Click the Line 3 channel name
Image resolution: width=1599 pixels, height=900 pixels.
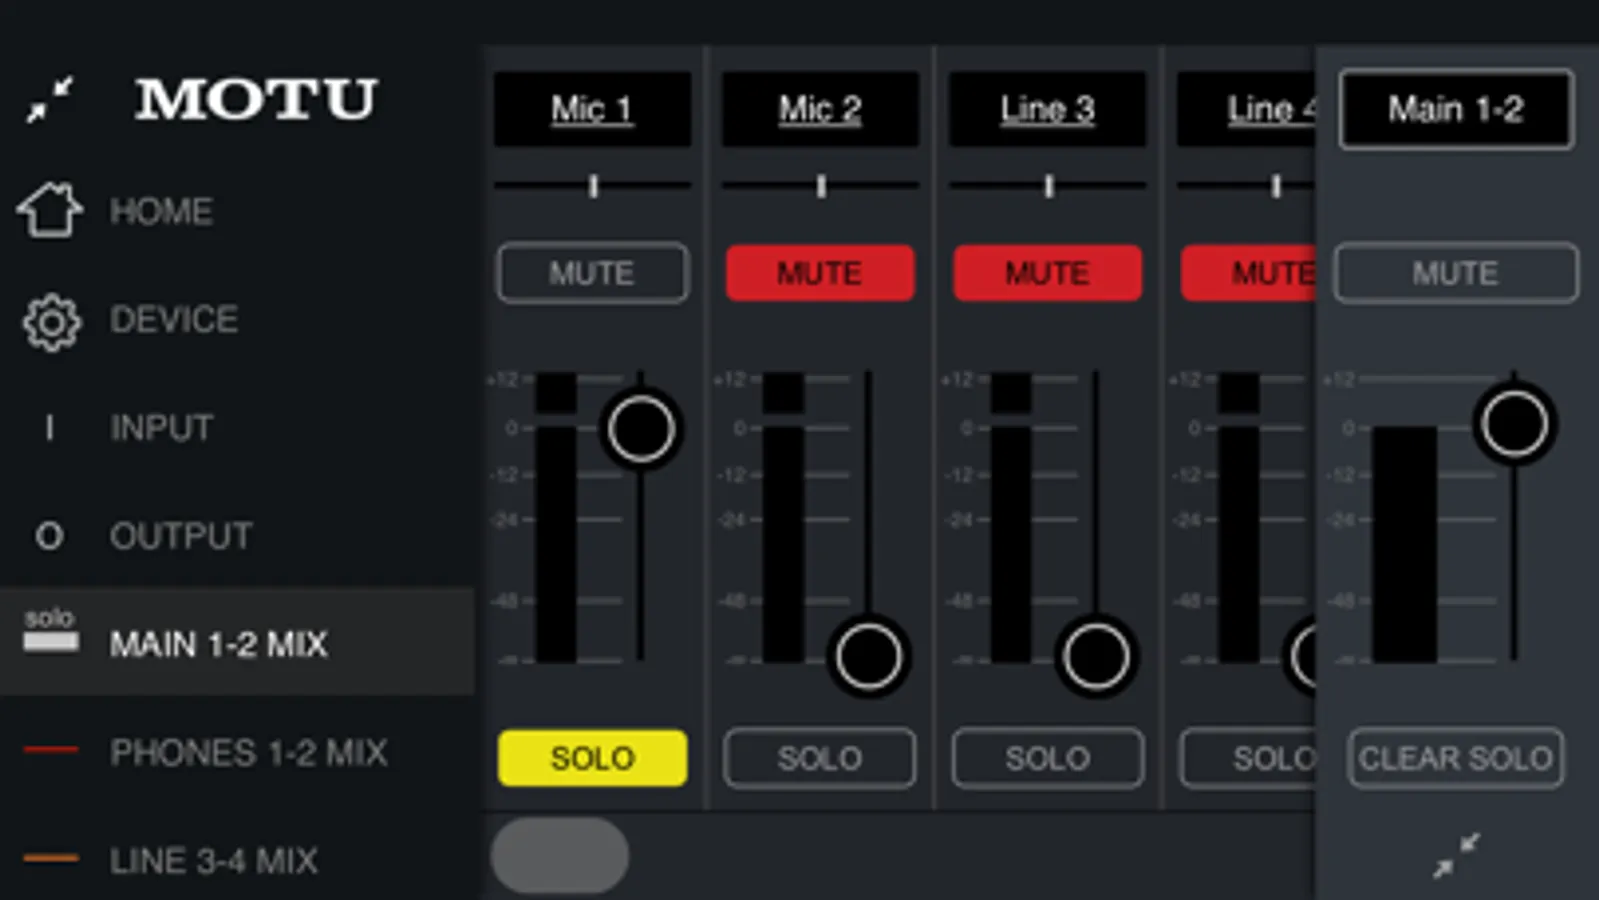click(x=1047, y=109)
